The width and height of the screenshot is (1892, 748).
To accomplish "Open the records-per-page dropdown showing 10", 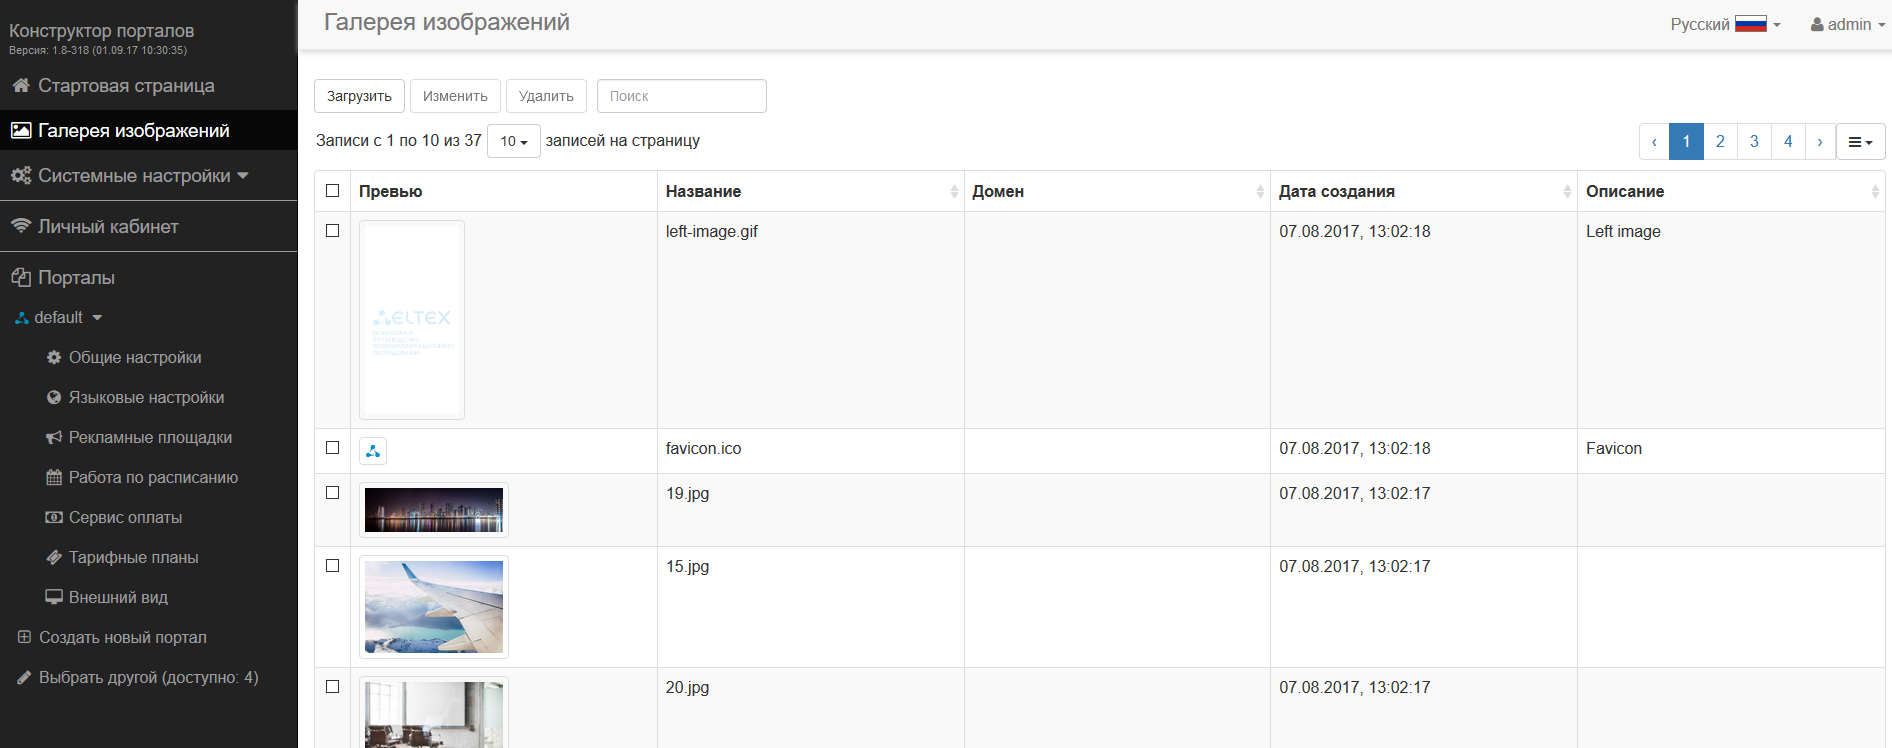I will tap(513, 142).
